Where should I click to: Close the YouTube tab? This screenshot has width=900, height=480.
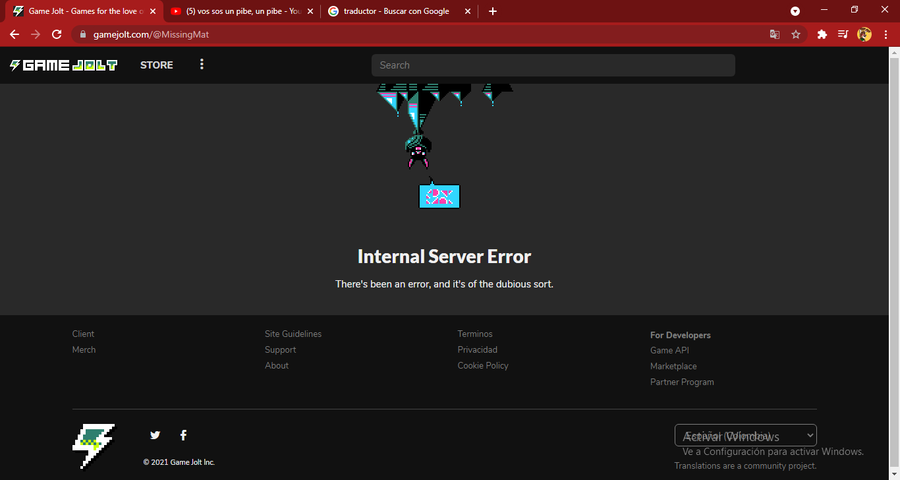310,11
